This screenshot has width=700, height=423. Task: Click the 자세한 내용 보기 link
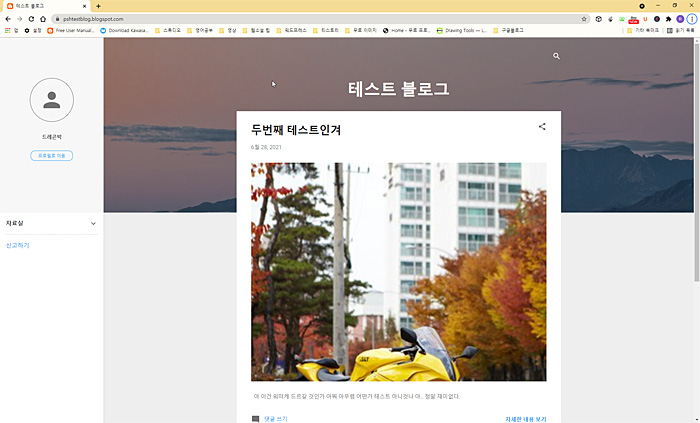(525, 419)
